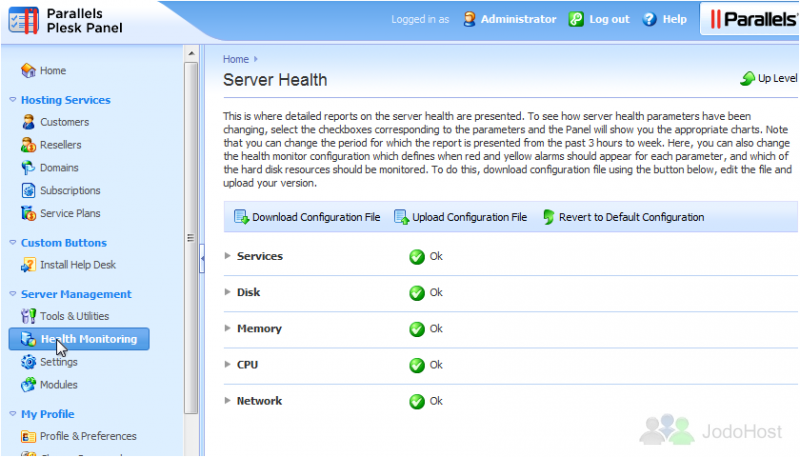Click the Upload Configuration File icon
The width and height of the screenshot is (800, 457).
pyautogui.click(x=402, y=217)
